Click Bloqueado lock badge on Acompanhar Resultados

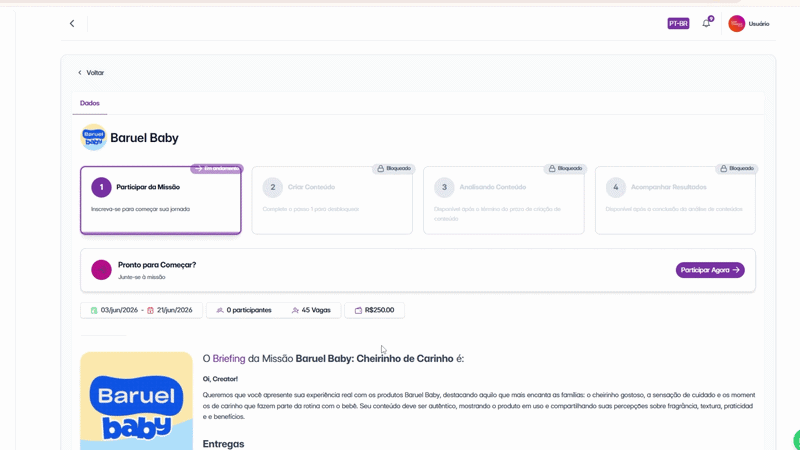click(736, 168)
